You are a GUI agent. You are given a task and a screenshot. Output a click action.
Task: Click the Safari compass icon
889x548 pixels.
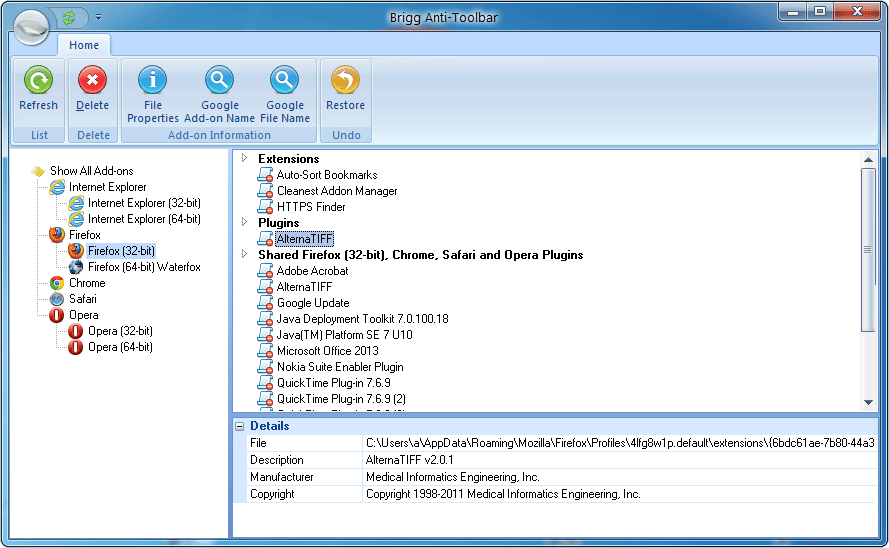pos(57,299)
